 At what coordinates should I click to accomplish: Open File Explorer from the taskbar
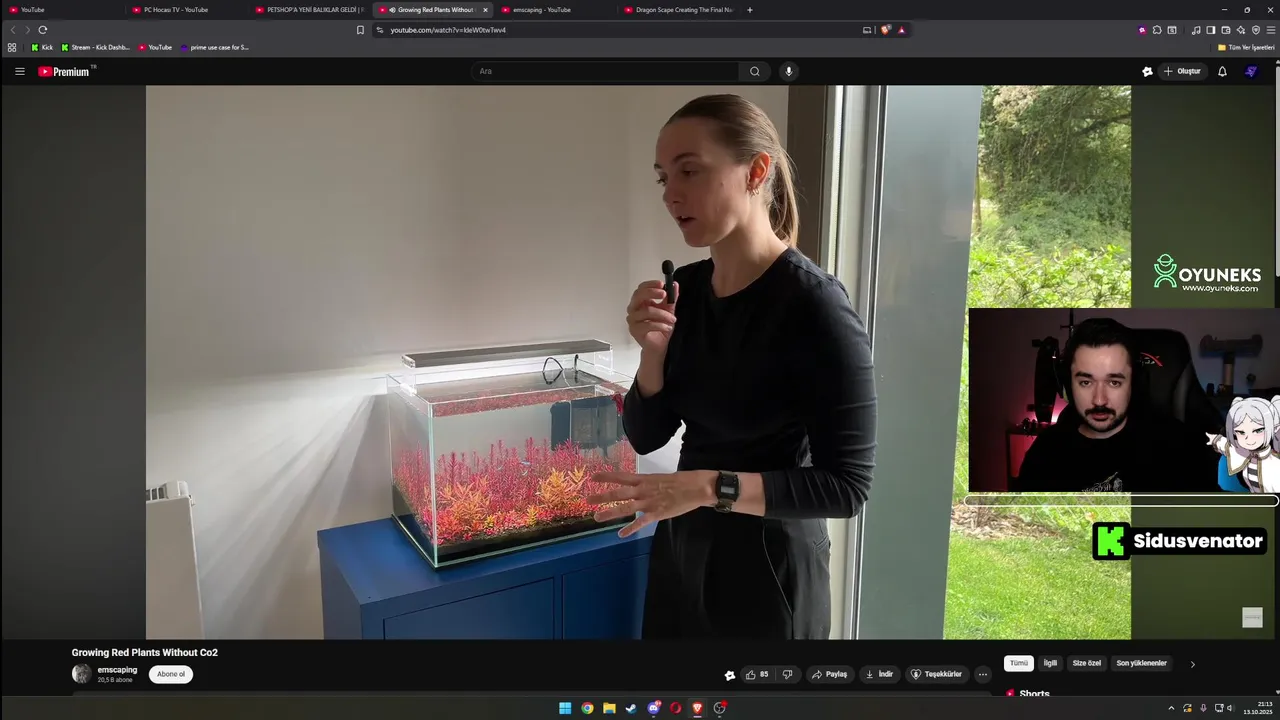[x=609, y=708]
